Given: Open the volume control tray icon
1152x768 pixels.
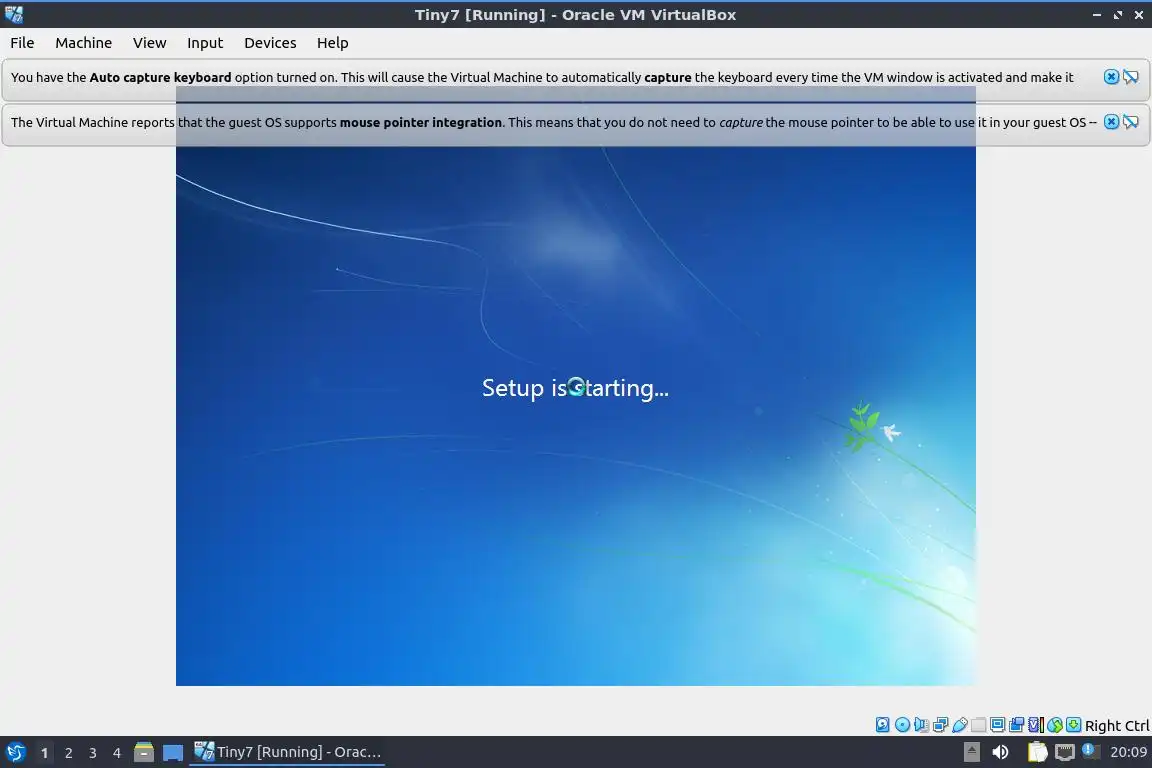Looking at the screenshot, I should click(1000, 752).
